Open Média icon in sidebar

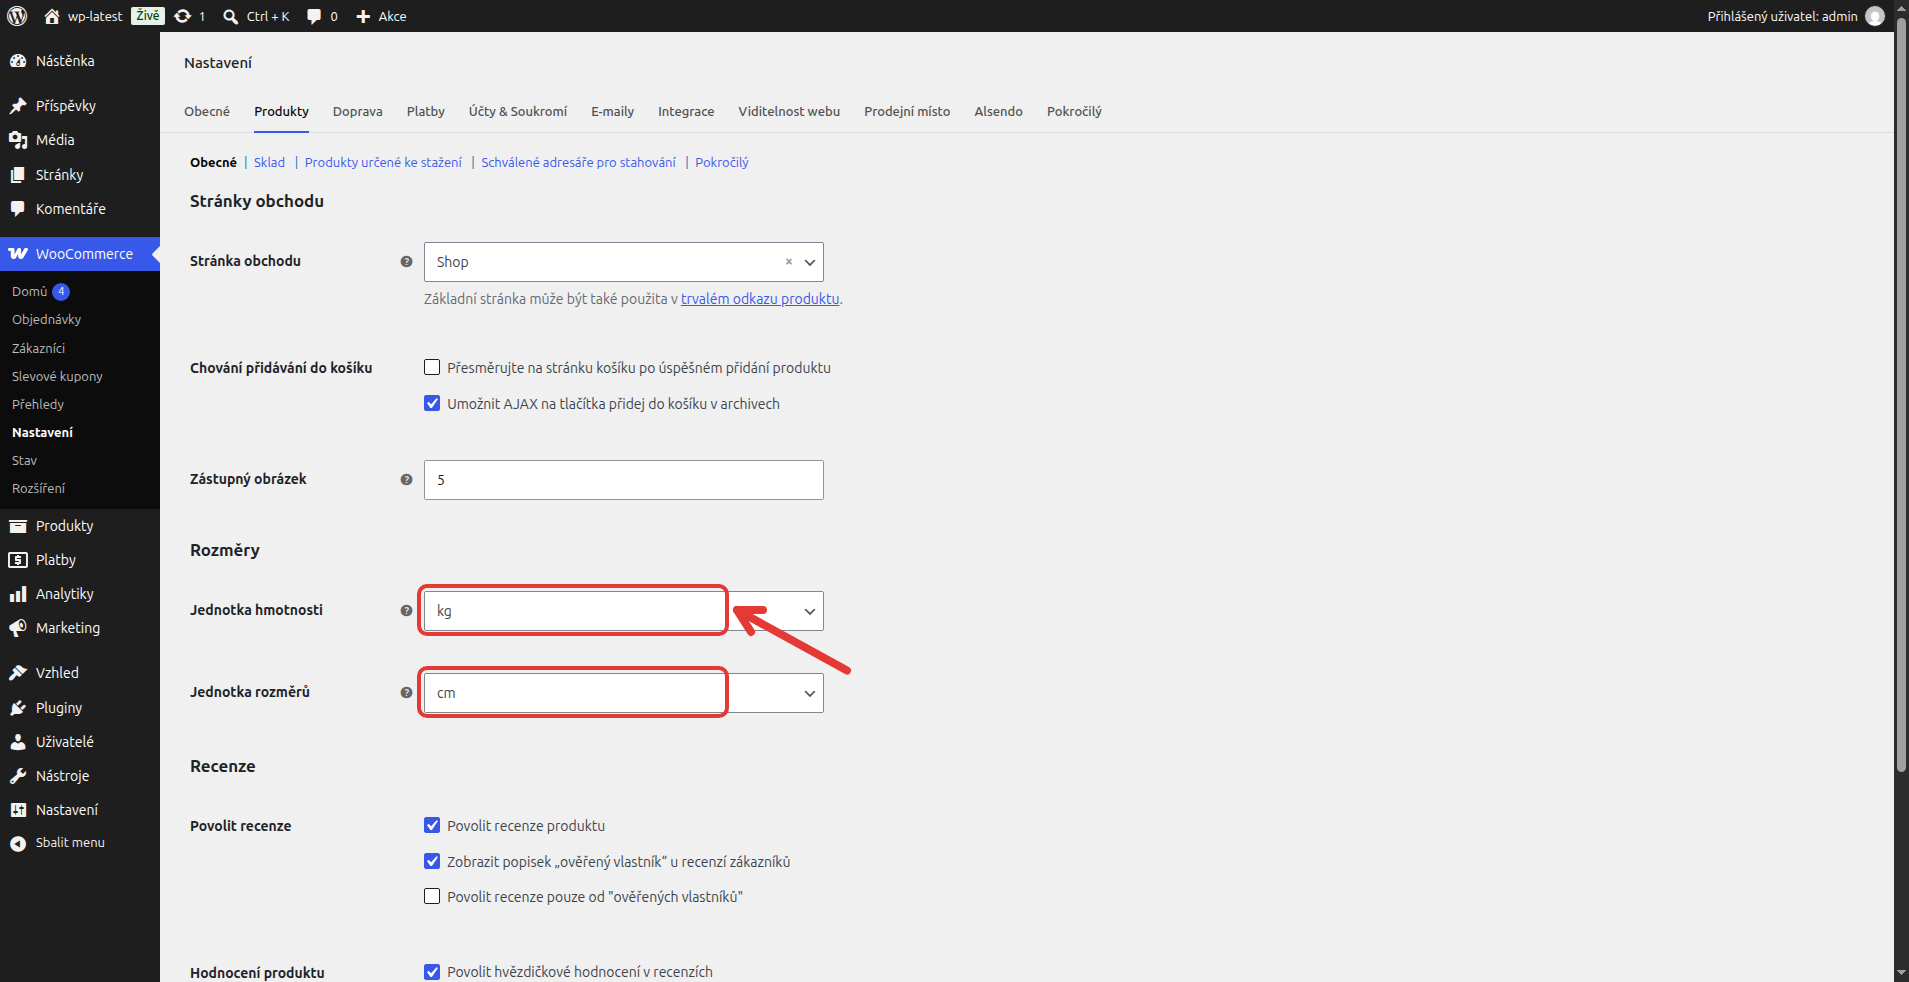[x=18, y=140]
